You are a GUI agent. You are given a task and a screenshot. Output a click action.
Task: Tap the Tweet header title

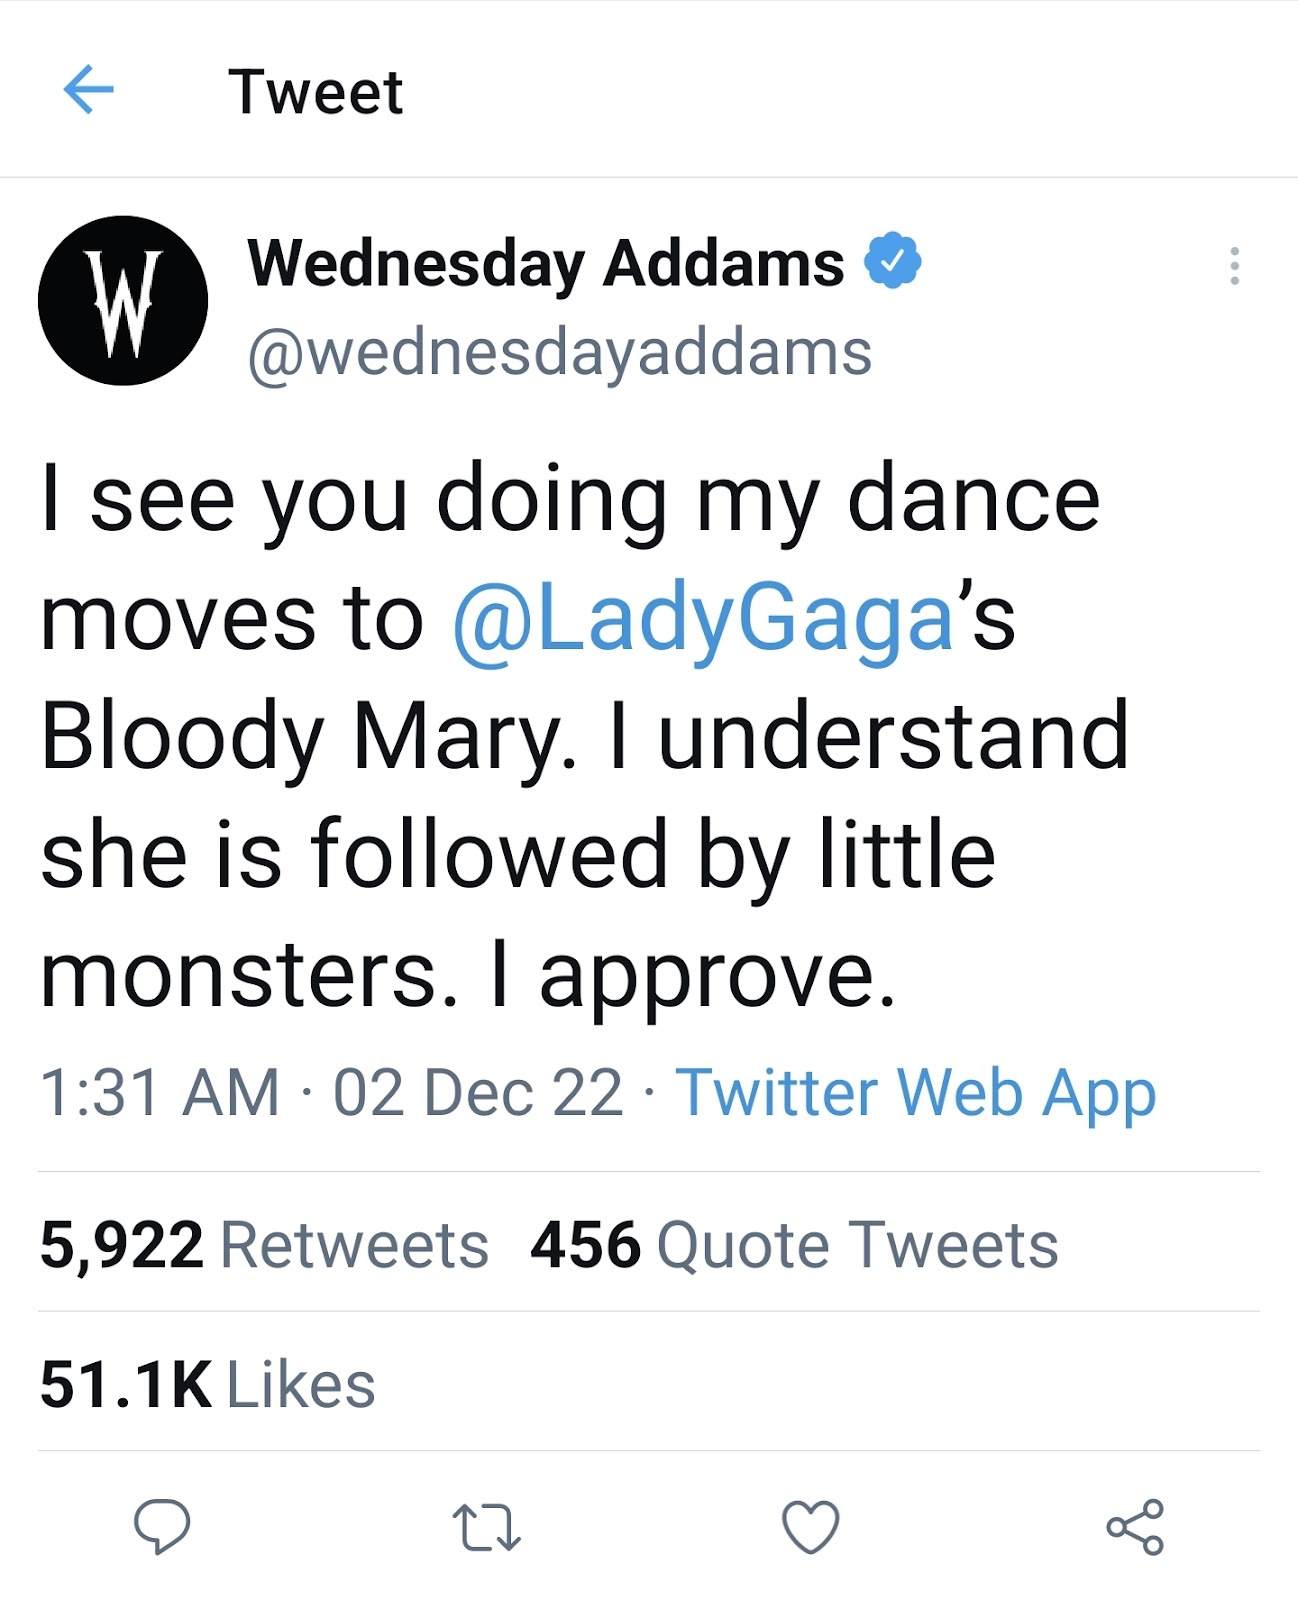coord(315,92)
